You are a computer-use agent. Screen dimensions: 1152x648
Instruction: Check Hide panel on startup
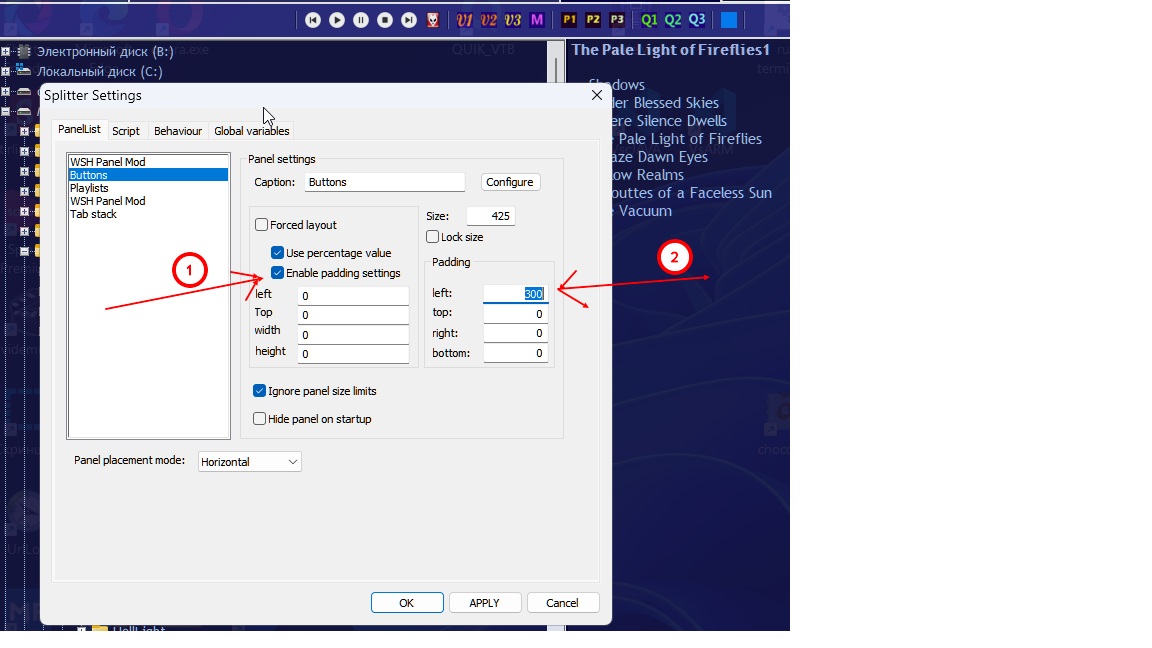(260, 419)
